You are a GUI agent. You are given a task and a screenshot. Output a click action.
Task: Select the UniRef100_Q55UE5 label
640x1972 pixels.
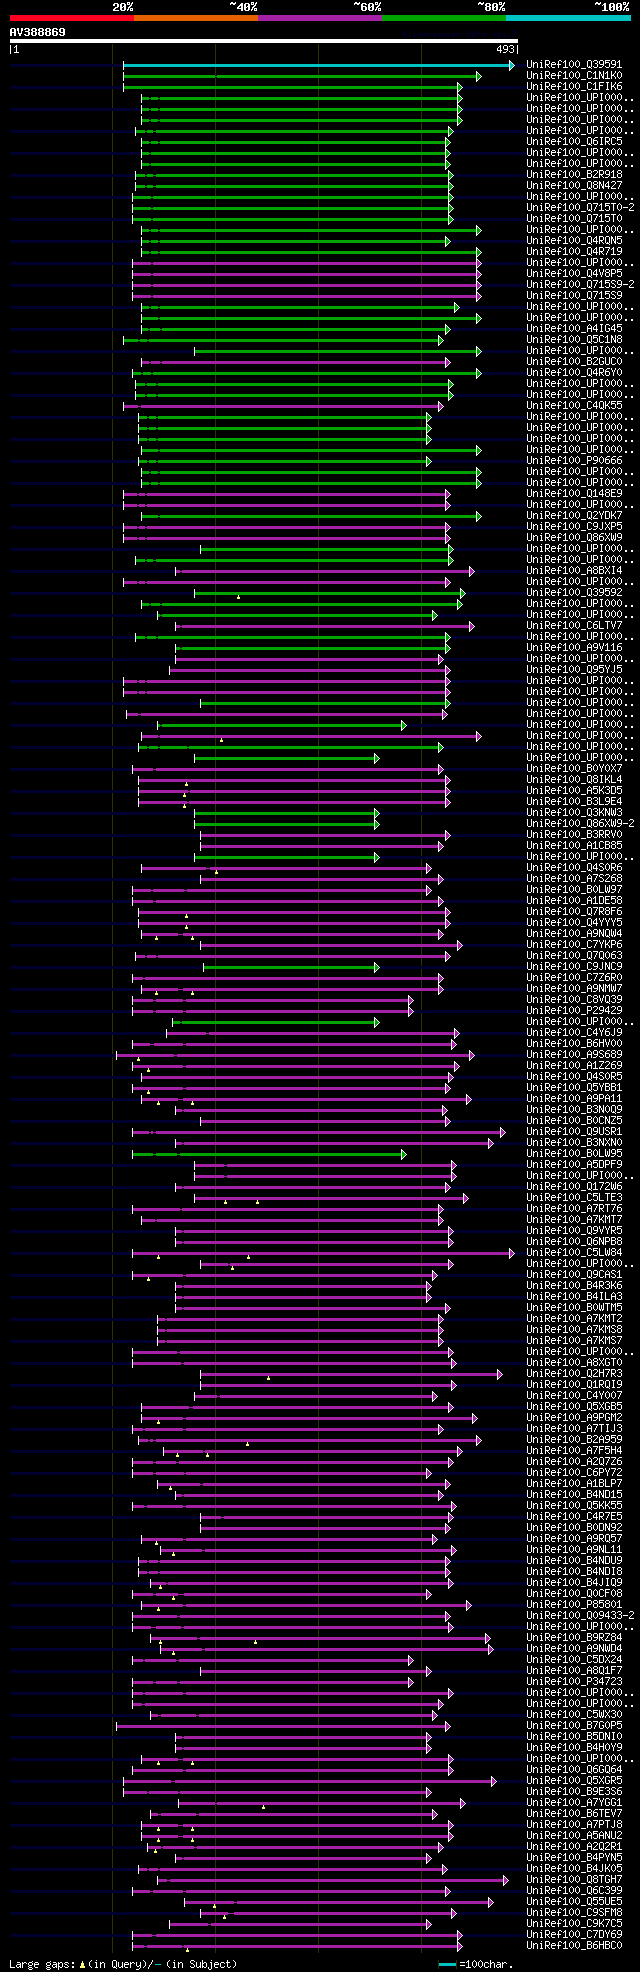point(574,1902)
